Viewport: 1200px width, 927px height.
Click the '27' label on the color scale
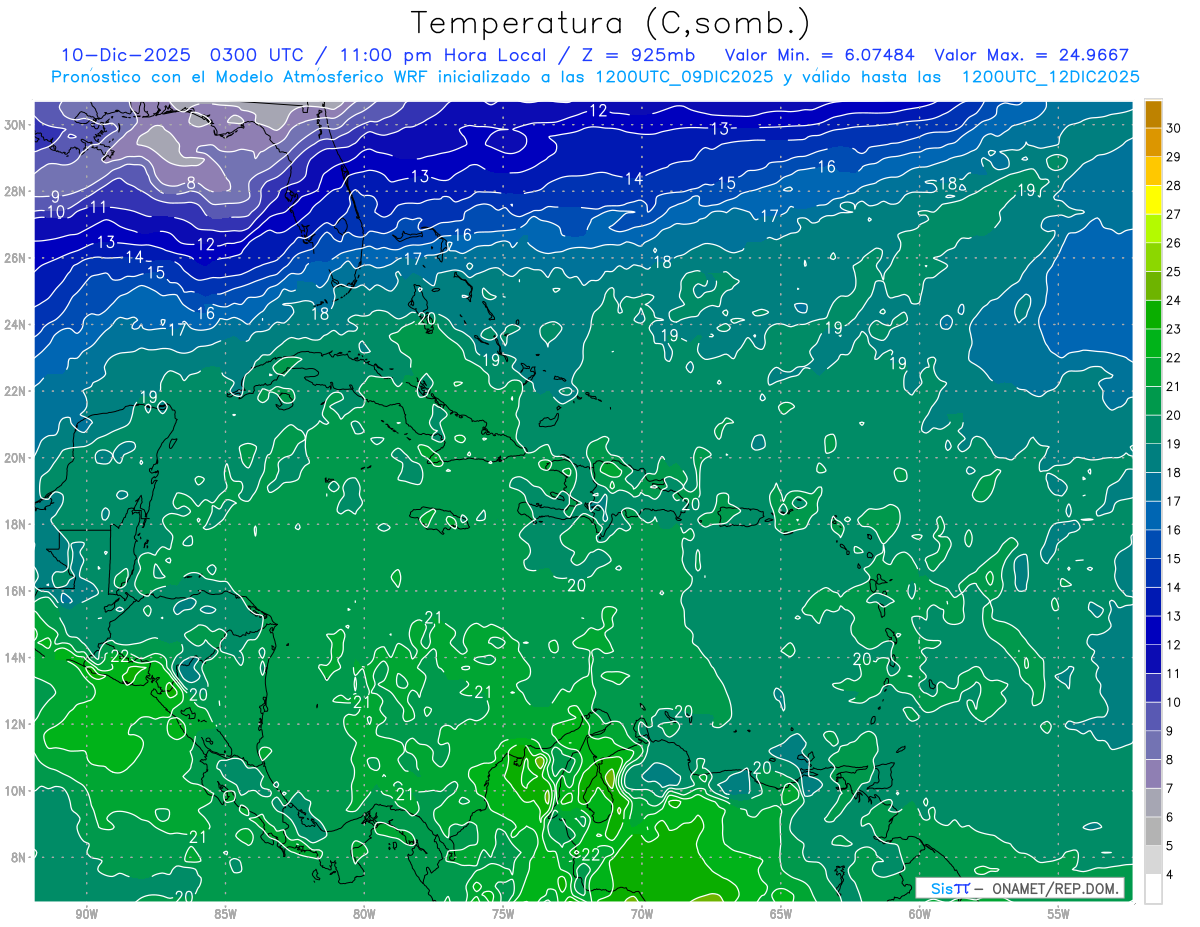(x=1174, y=214)
